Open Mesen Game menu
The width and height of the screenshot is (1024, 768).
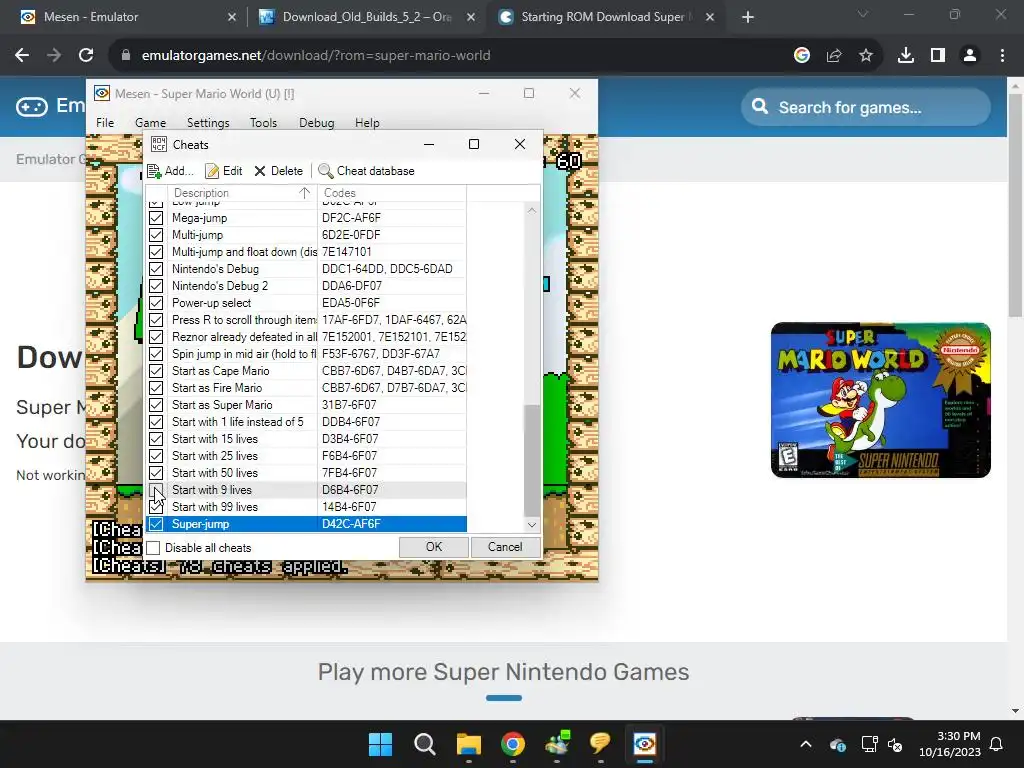pyautogui.click(x=150, y=123)
